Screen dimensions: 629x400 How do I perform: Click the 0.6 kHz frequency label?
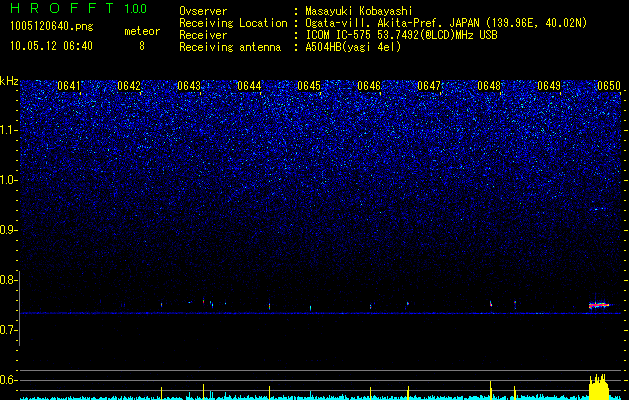coord(7,380)
